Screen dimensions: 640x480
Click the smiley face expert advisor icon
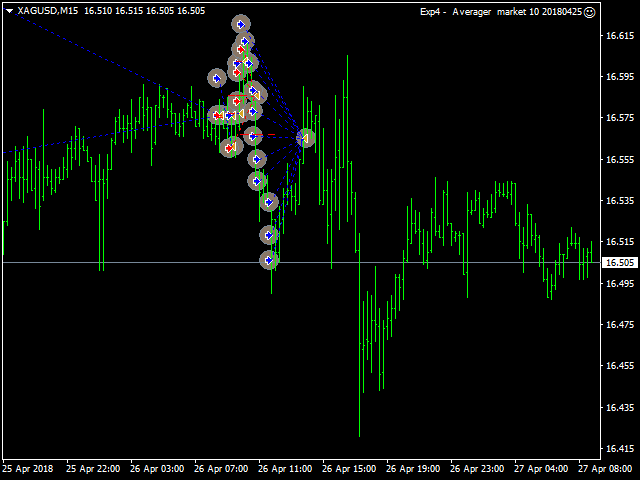point(589,13)
